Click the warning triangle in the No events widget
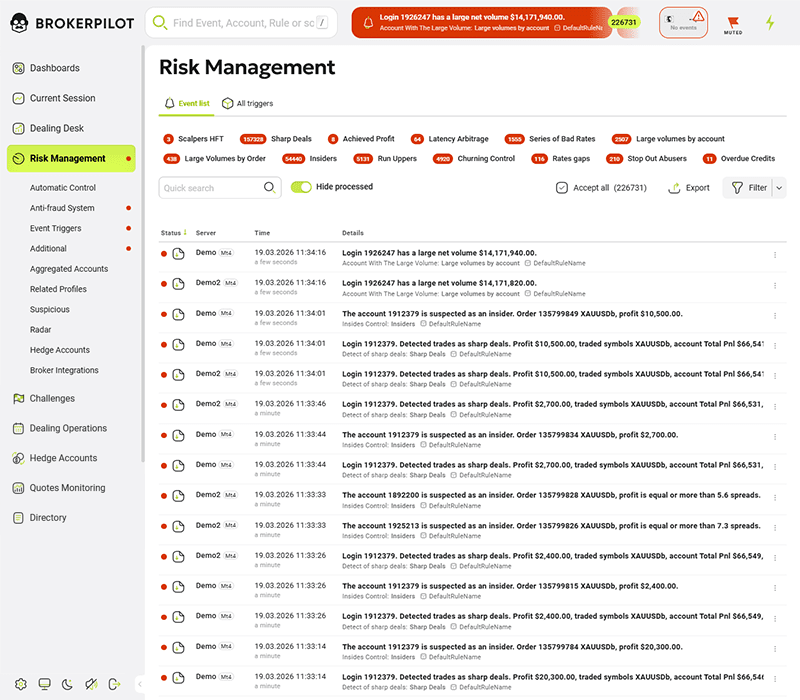The width and height of the screenshot is (800, 700). click(x=698, y=17)
